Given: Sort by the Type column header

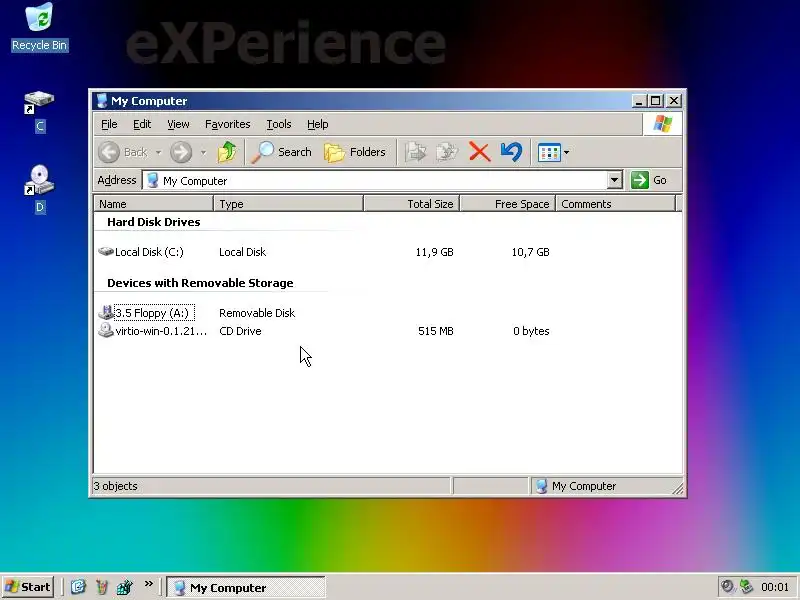Looking at the screenshot, I should tap(289, 204).
